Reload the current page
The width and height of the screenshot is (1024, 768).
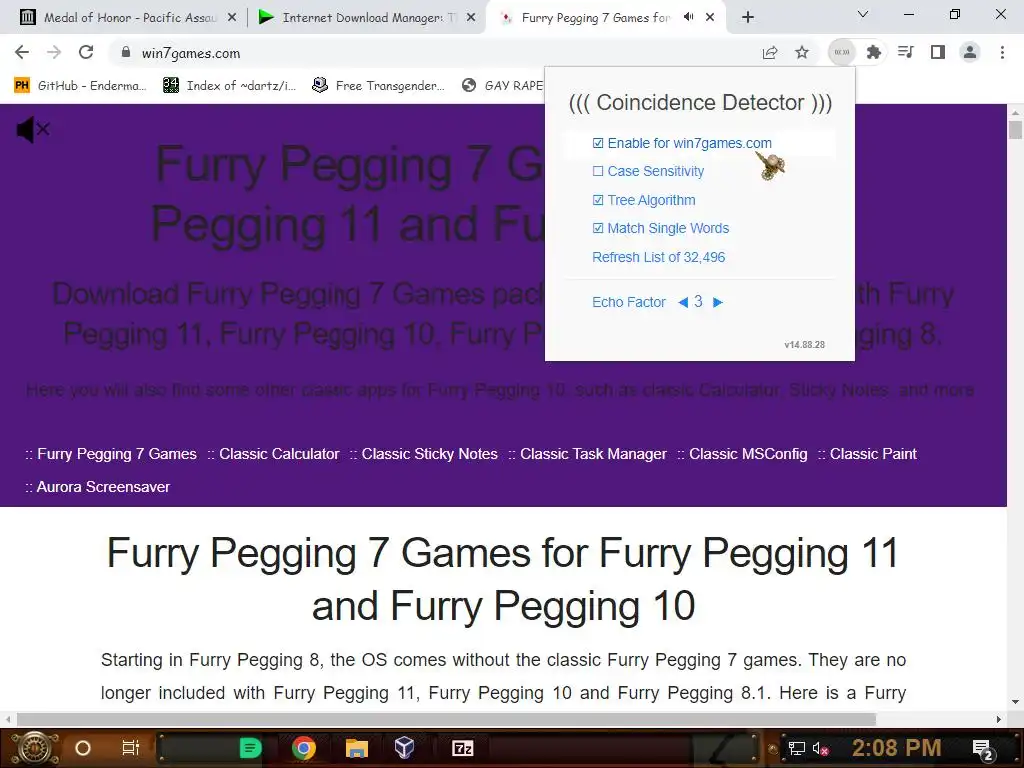[x=86, y=52]
